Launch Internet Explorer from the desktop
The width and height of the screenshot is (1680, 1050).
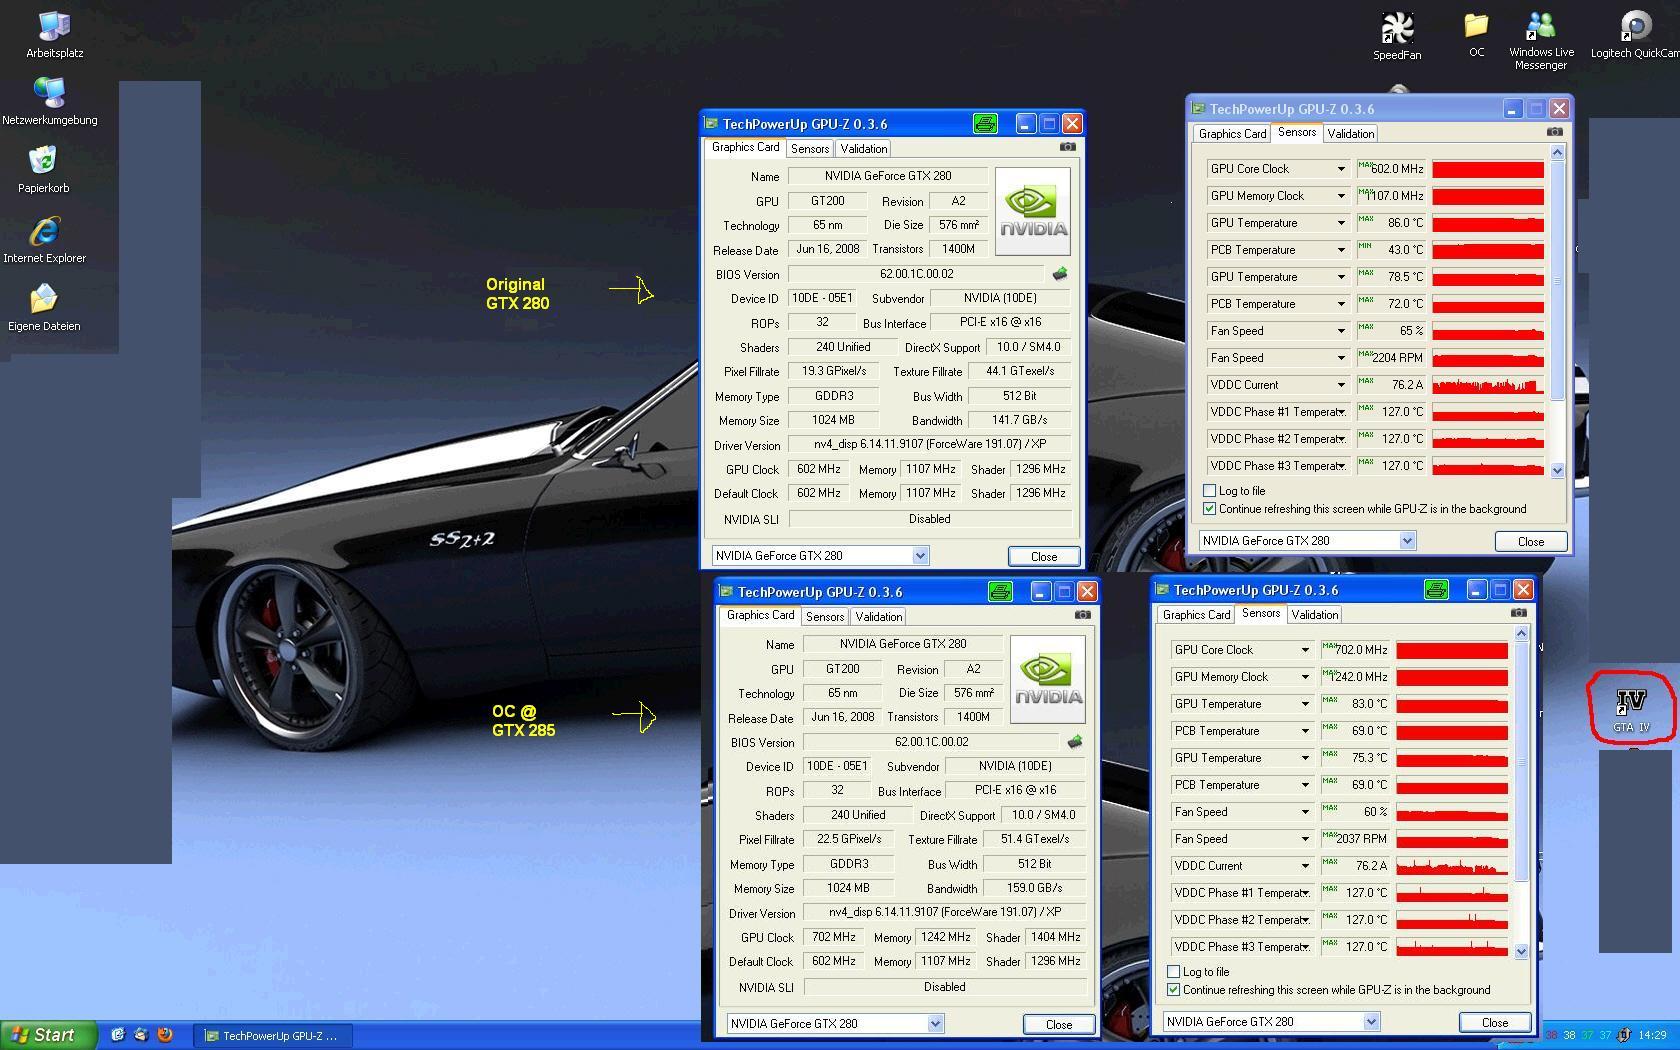pyautogui.click(x=44, y=240)
